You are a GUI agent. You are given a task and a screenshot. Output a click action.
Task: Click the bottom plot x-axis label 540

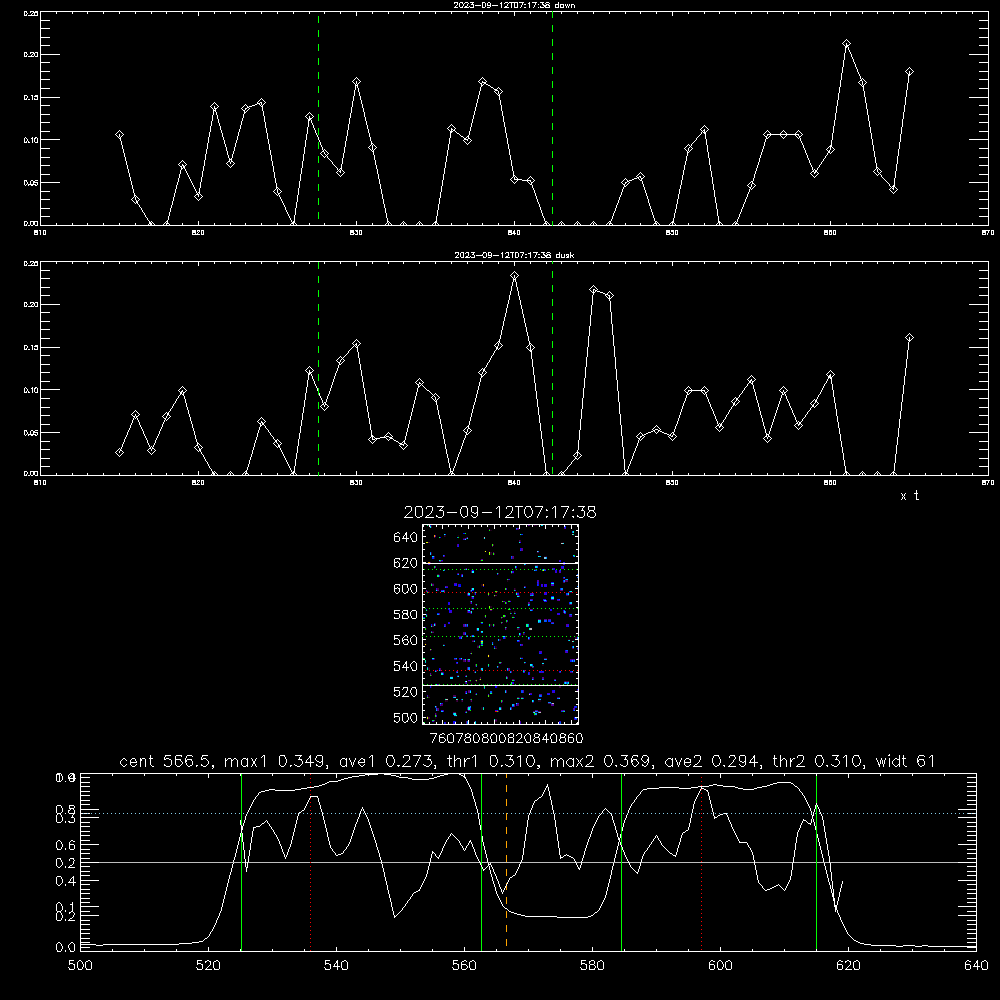tap(336, 966)
